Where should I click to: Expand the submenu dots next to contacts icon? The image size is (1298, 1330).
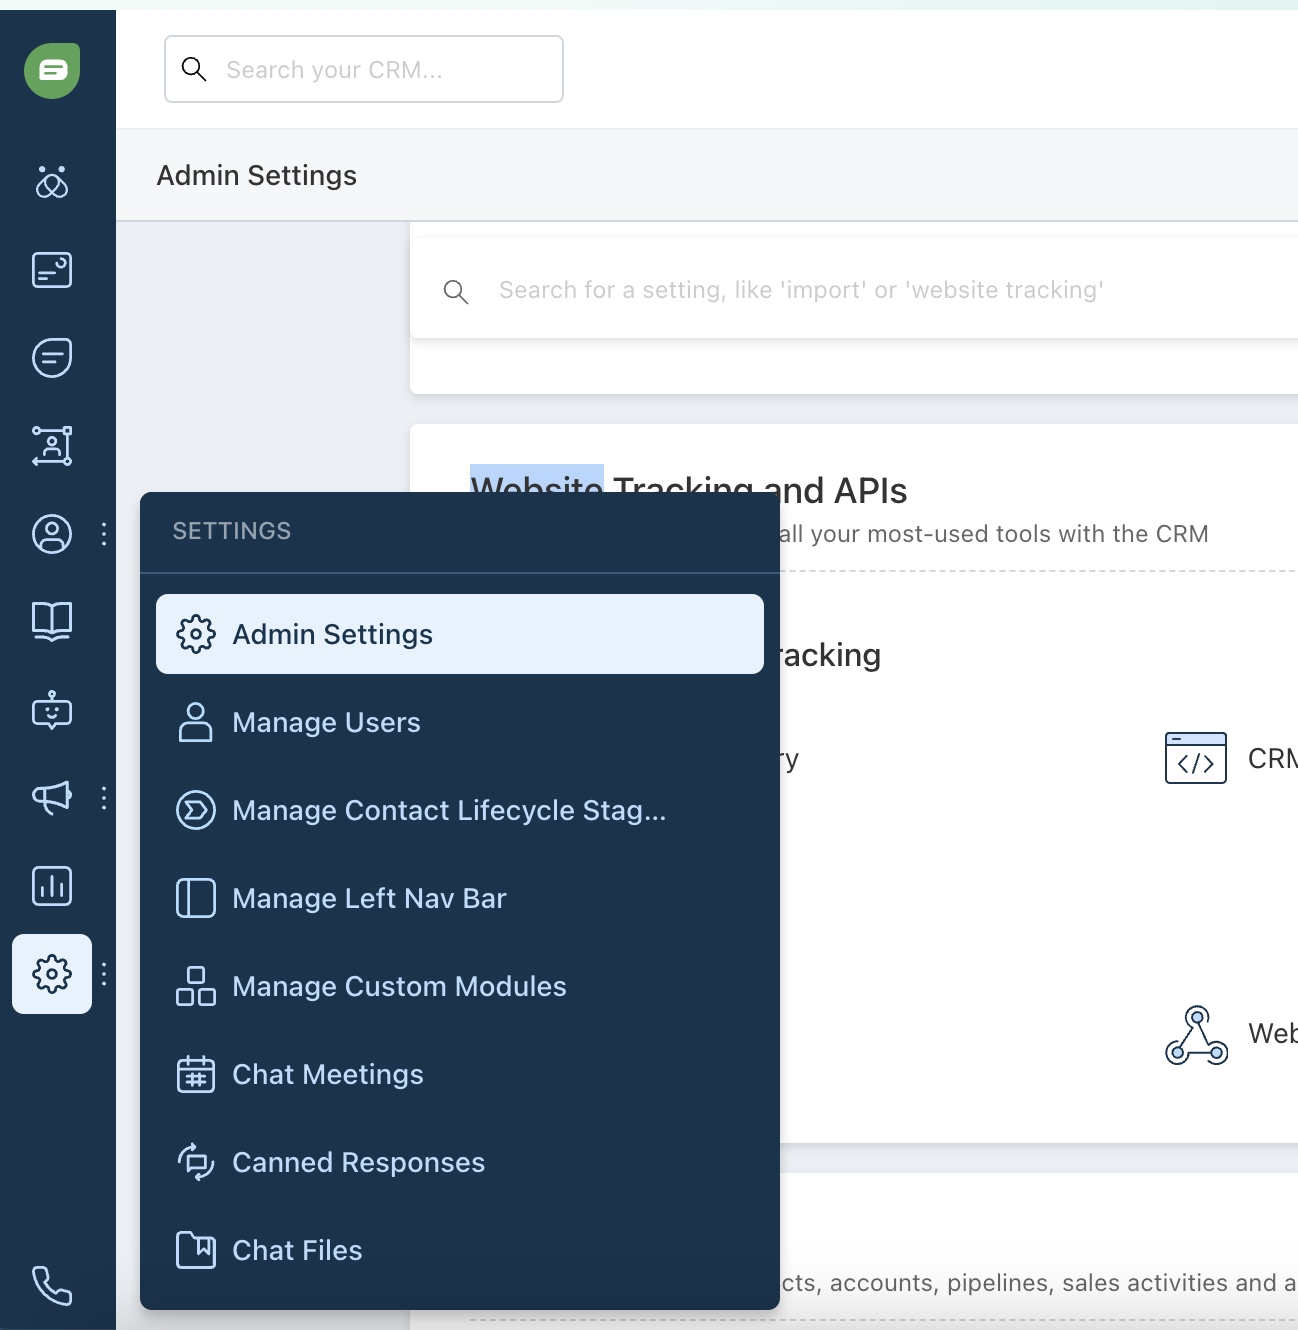coord(104,534)
